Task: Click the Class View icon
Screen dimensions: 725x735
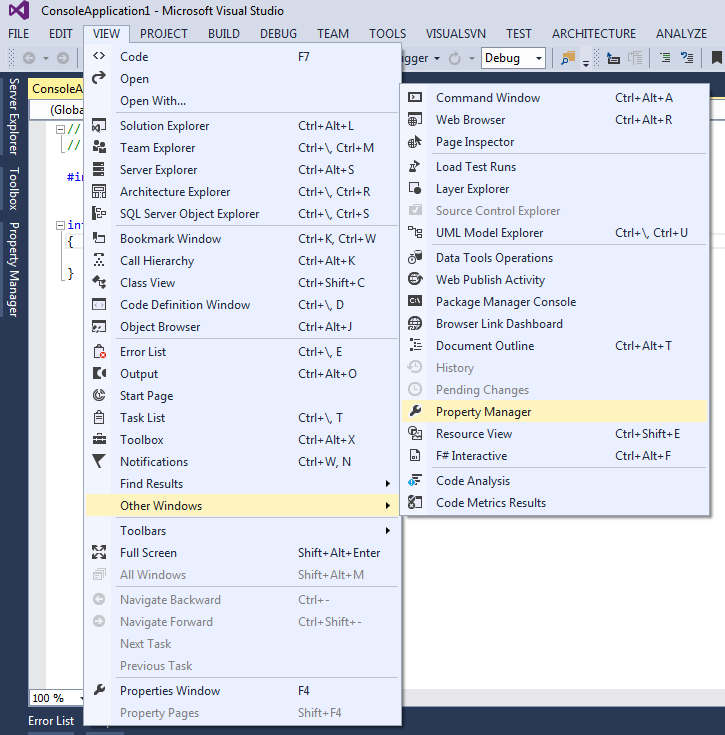Action: point(99,283)
